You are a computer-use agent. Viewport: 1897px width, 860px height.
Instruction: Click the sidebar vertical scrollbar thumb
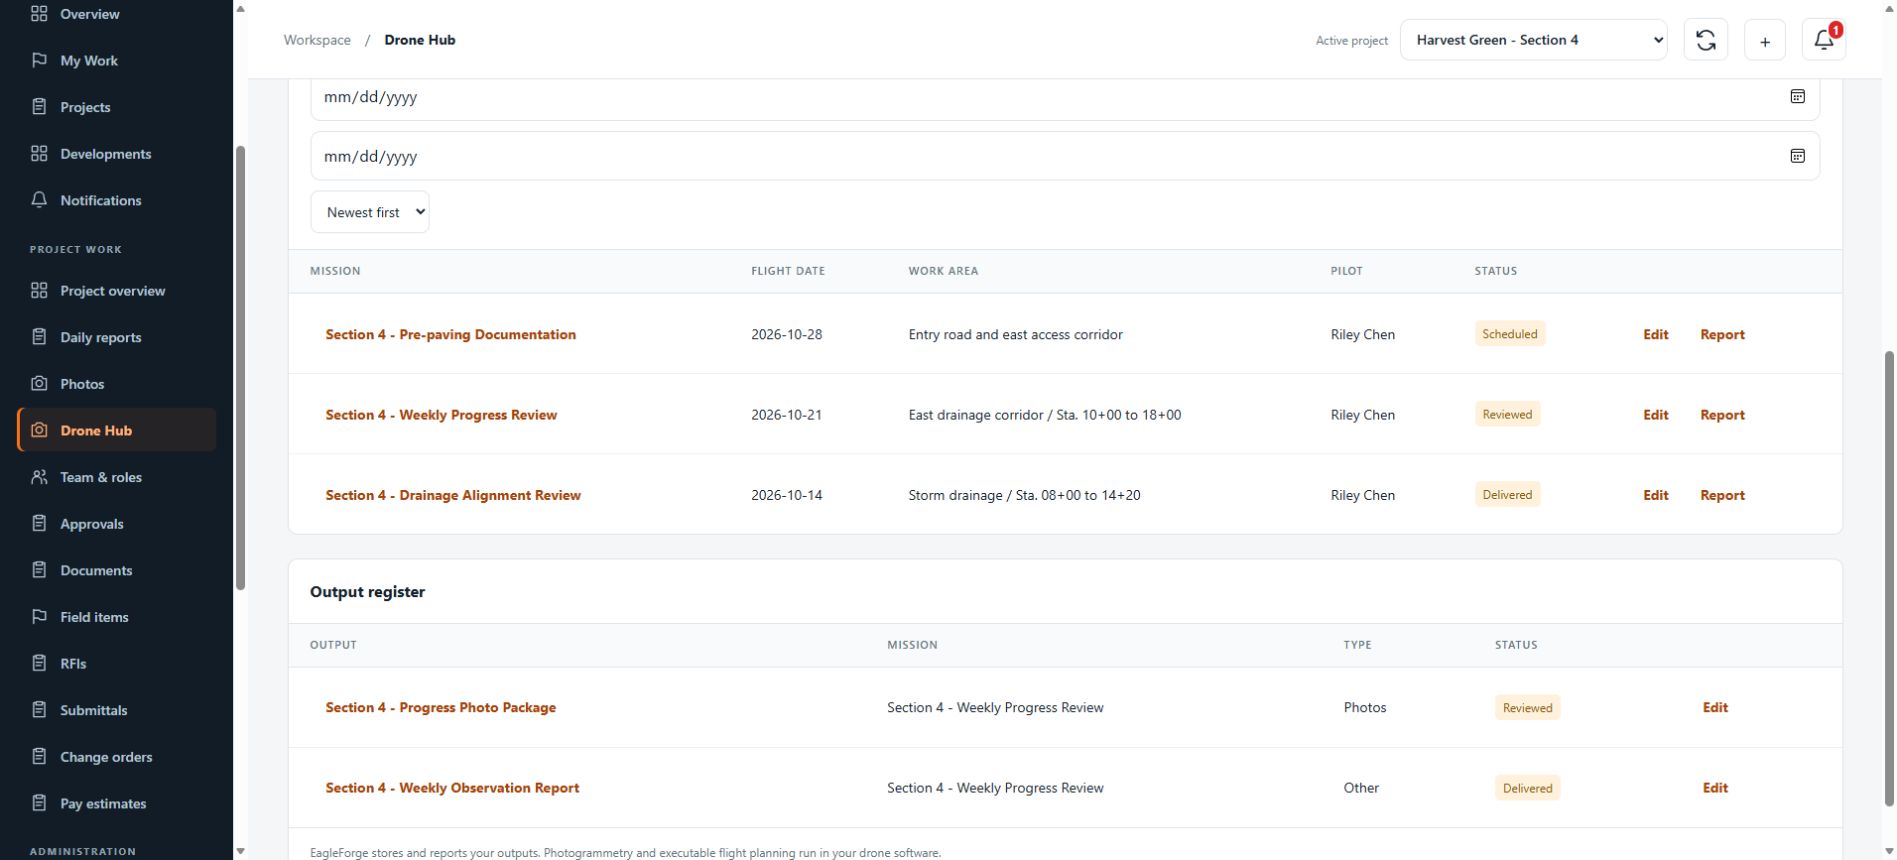[x=240, y=368]
